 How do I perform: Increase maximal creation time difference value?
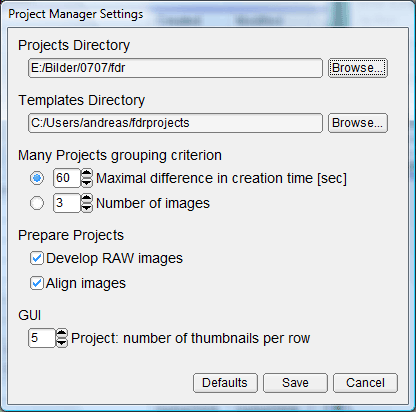pyautogui.click(x=87, y=174)
